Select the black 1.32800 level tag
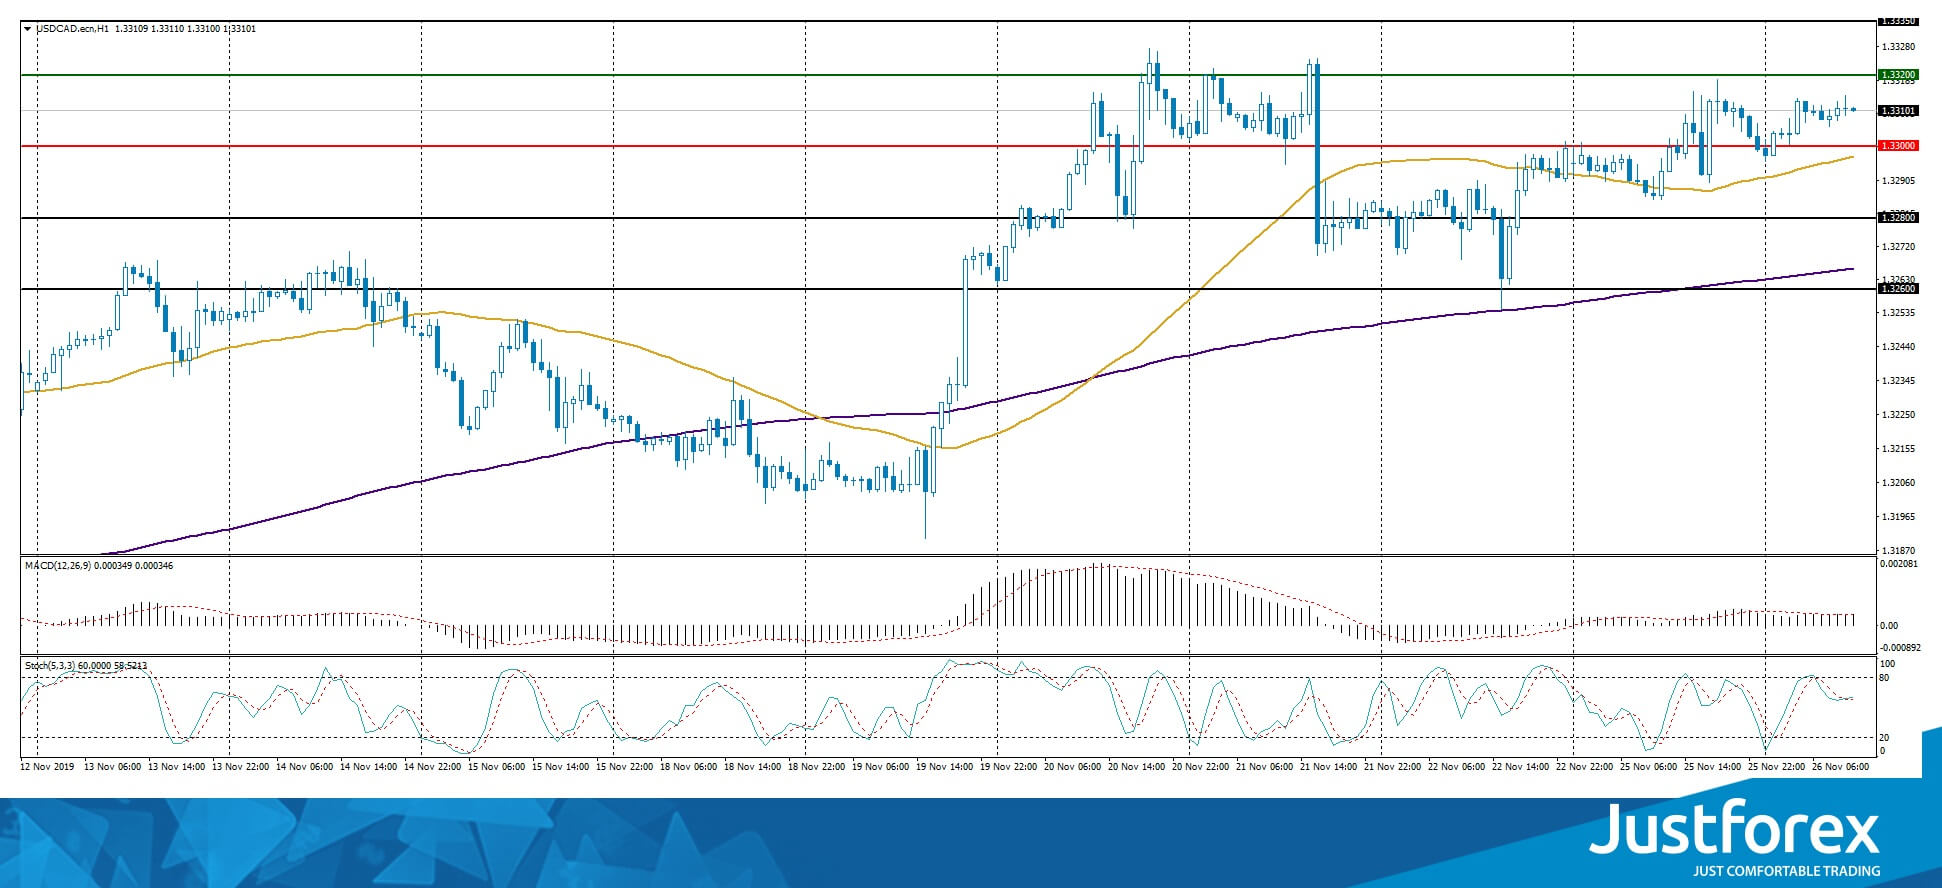Image resolution: width=1942 pixels, height=888 pixels. click(x=1898, y=218)
